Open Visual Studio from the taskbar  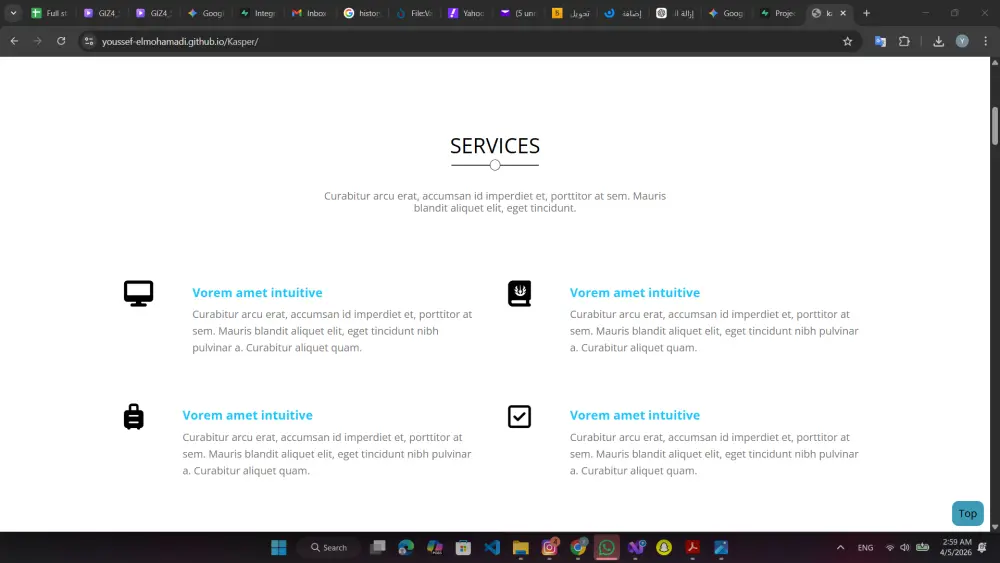click(x=636, y=548)
